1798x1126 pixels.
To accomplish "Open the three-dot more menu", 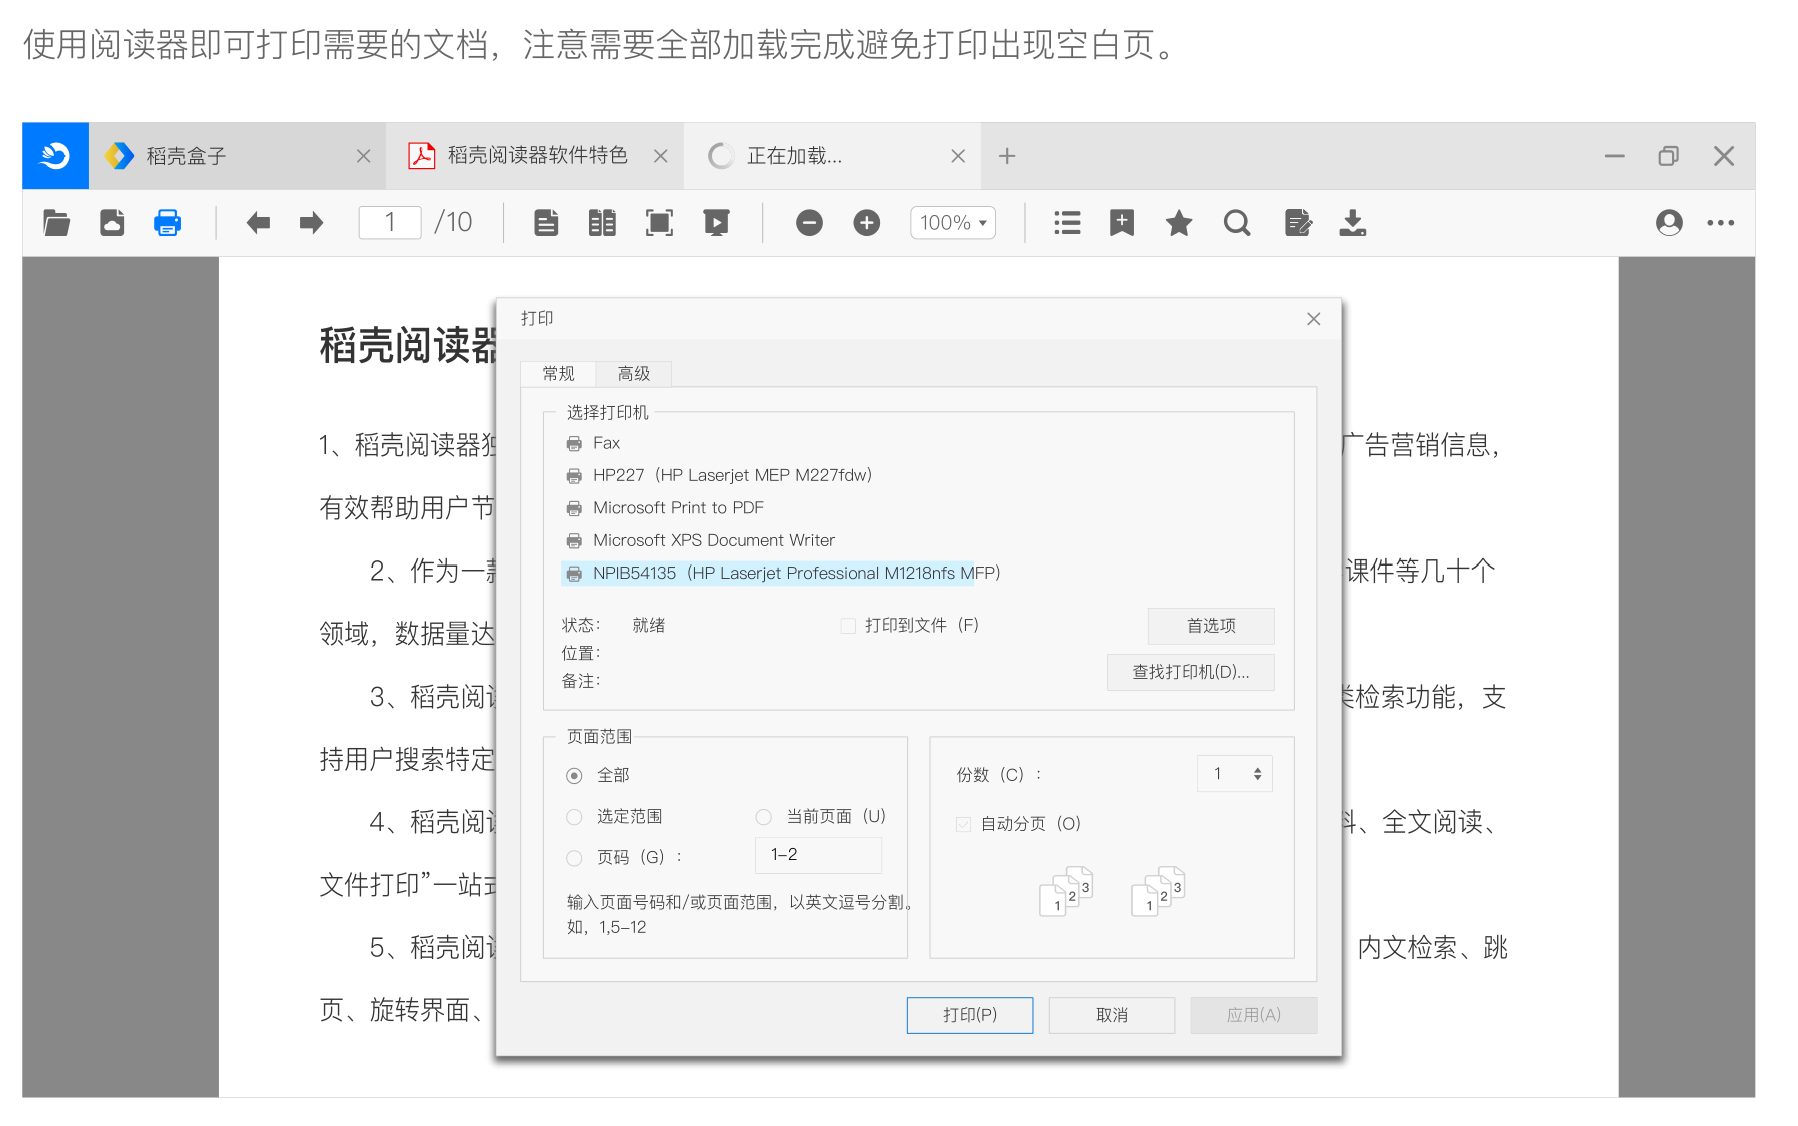I will click(x=1720, y=222).
